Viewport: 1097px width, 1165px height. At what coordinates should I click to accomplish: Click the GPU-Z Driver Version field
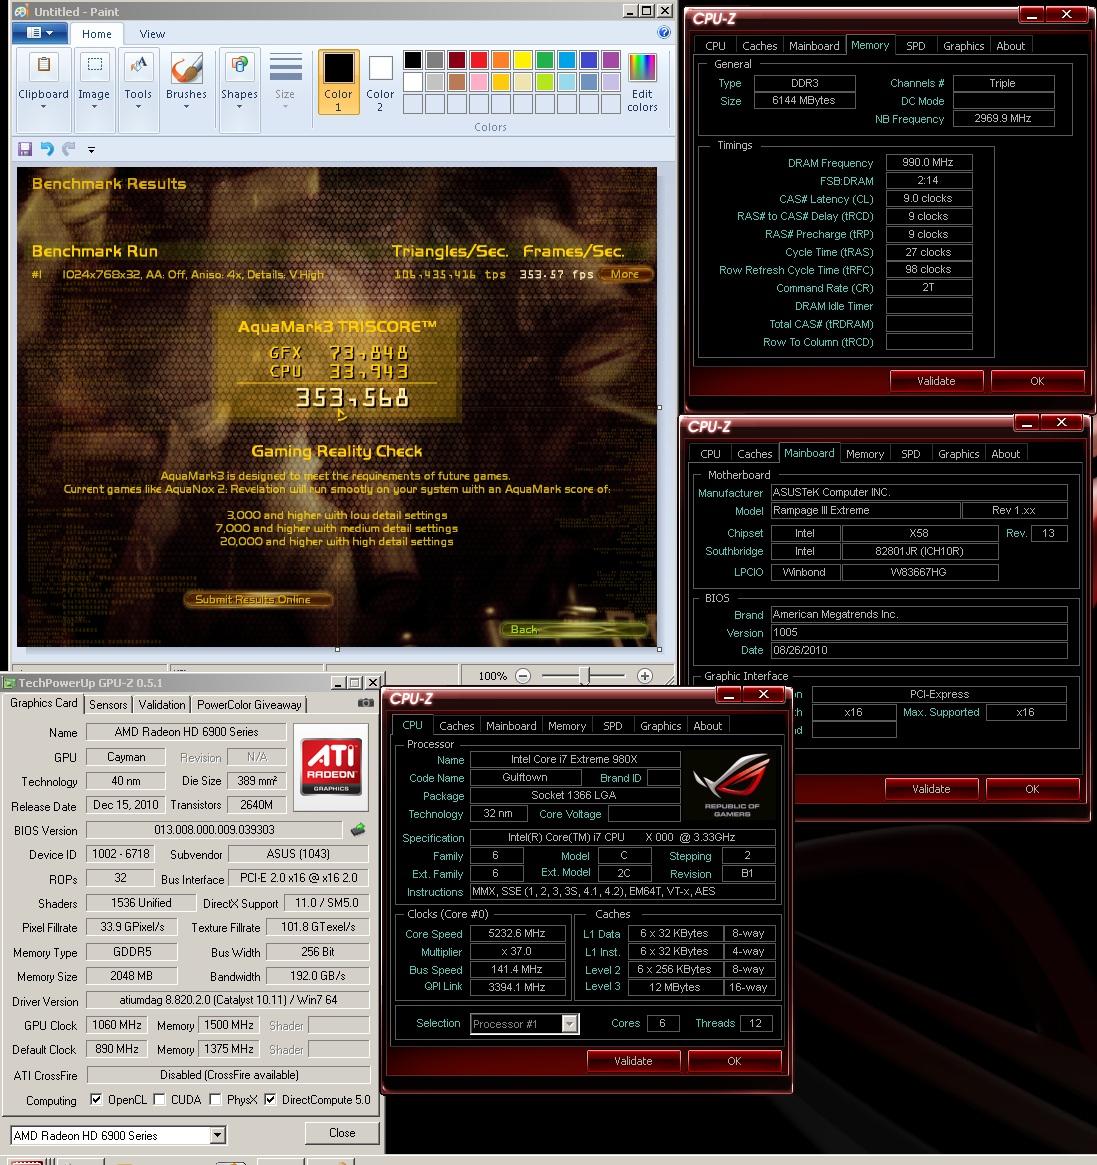[228, 1000]
